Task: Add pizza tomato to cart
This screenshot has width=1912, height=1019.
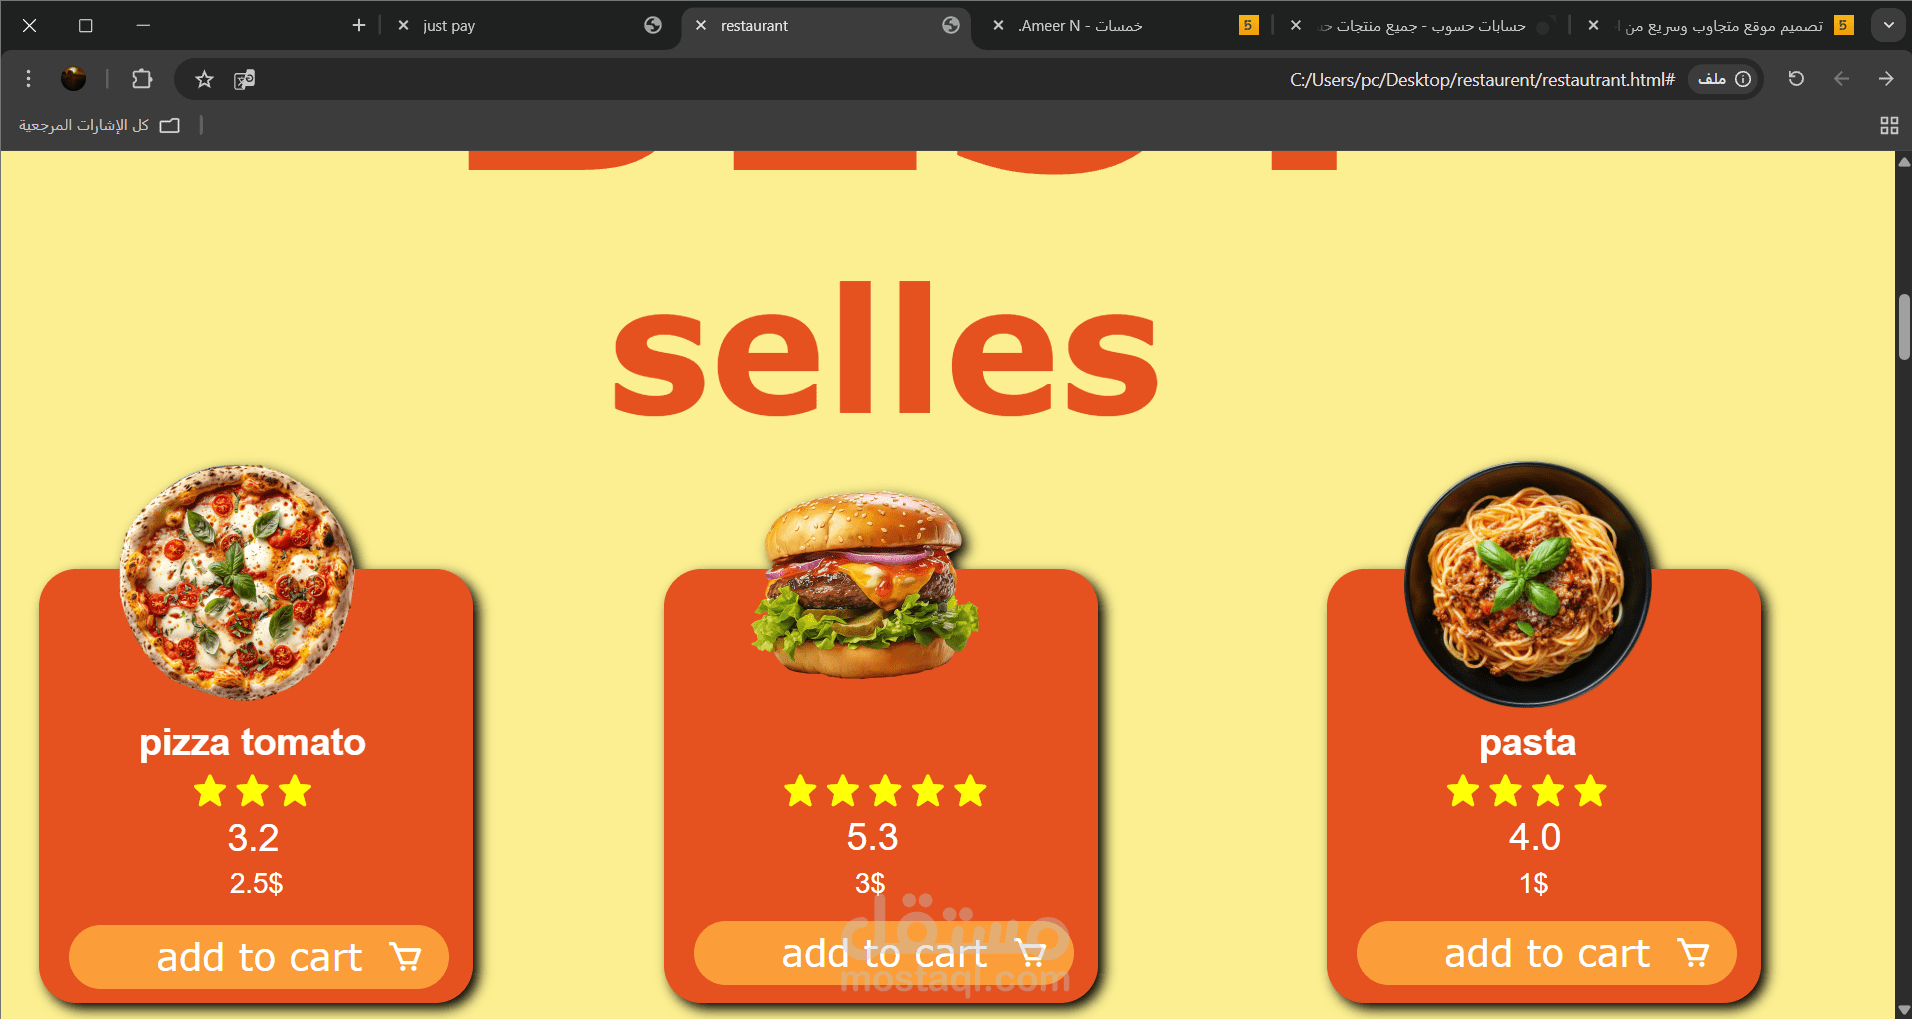Action: click(259, 957)
